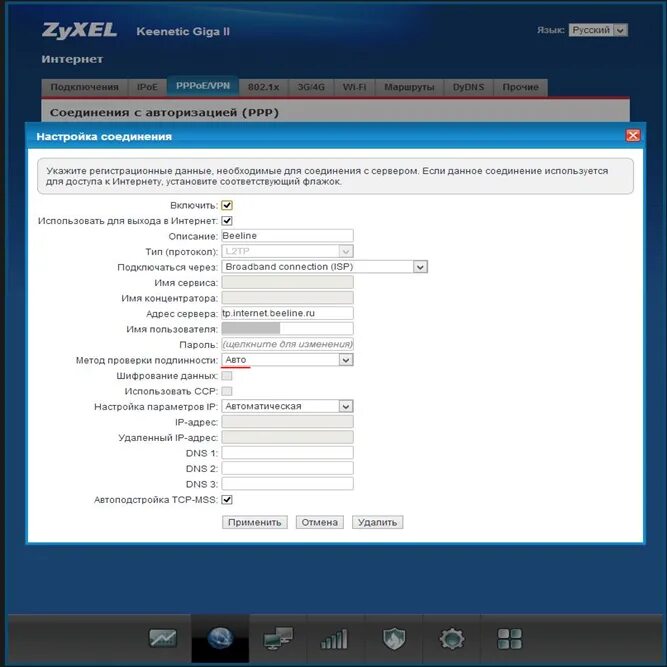This screenshot has height=667, width=667.
Task: Close the connection settings dialog
Action: (x=633, y=136)
